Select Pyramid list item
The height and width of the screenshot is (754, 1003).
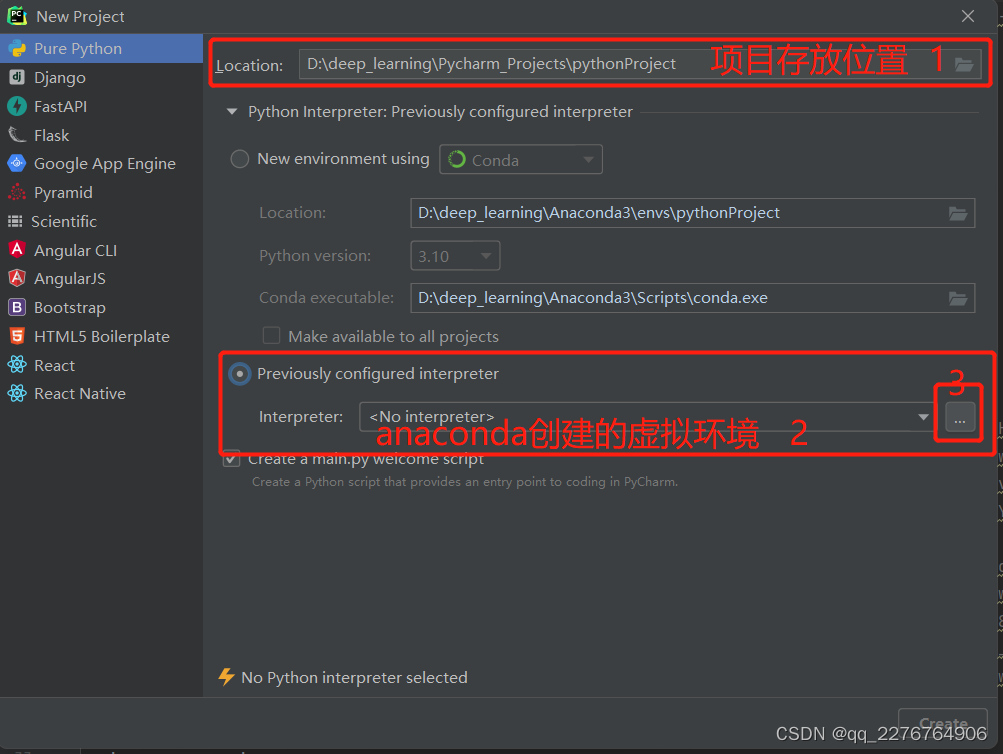click(x=102, y=192)
